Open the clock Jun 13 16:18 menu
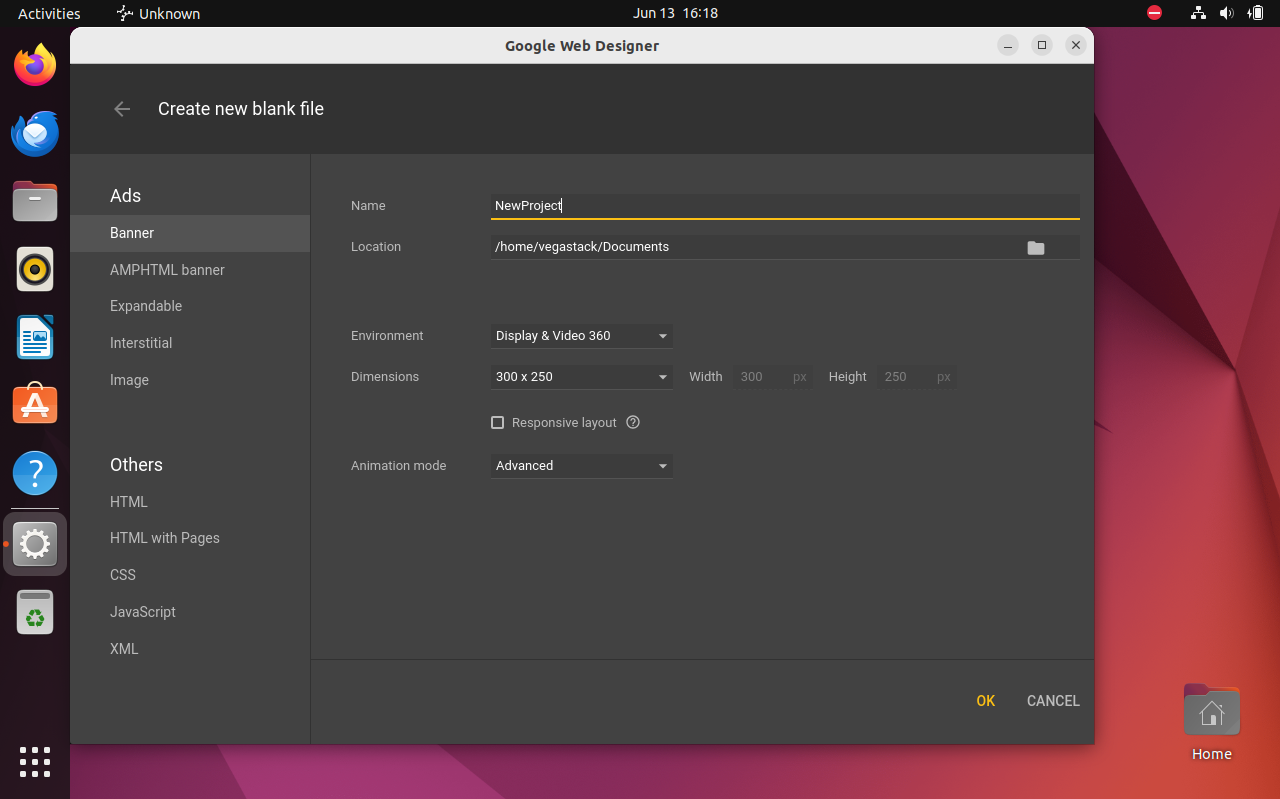Screen dimensions: 1280x799 click(675, 13)
